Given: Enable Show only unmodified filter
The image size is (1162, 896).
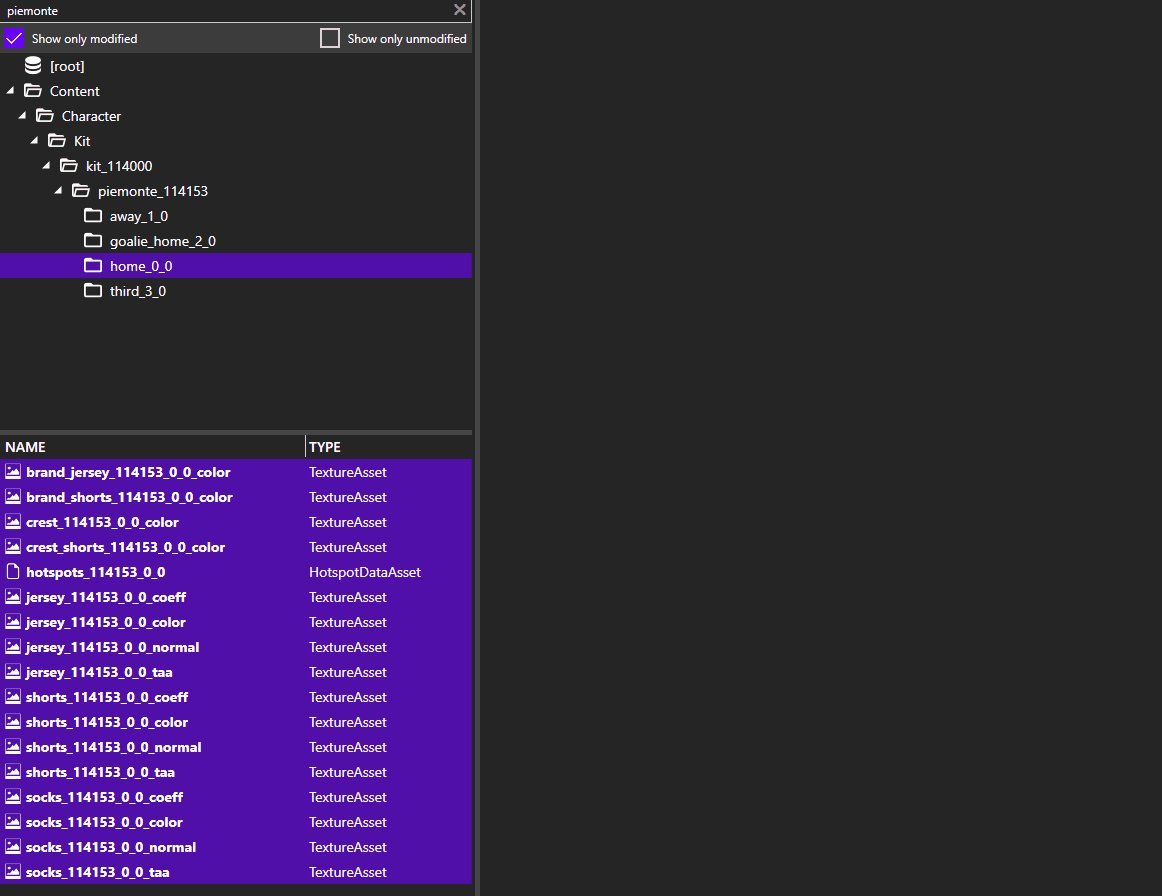Looking at the screenshot, I should (x=329, y=38).
